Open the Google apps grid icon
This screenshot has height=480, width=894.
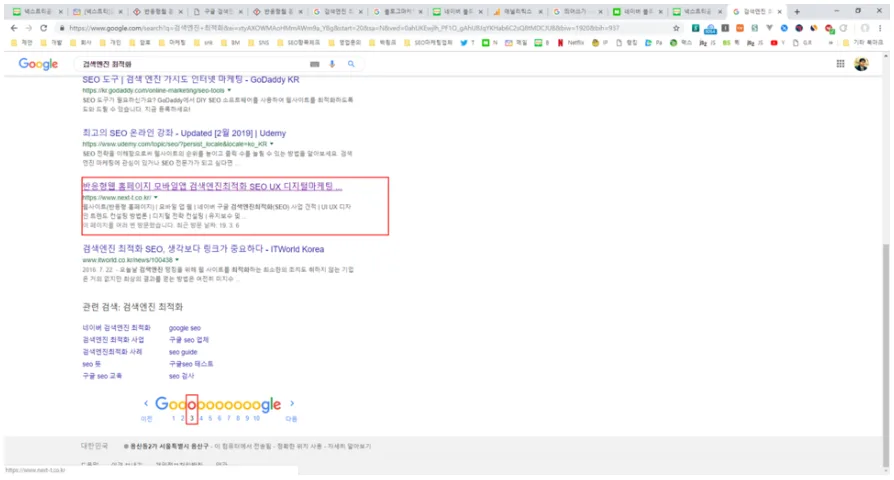tap(840, 64)
